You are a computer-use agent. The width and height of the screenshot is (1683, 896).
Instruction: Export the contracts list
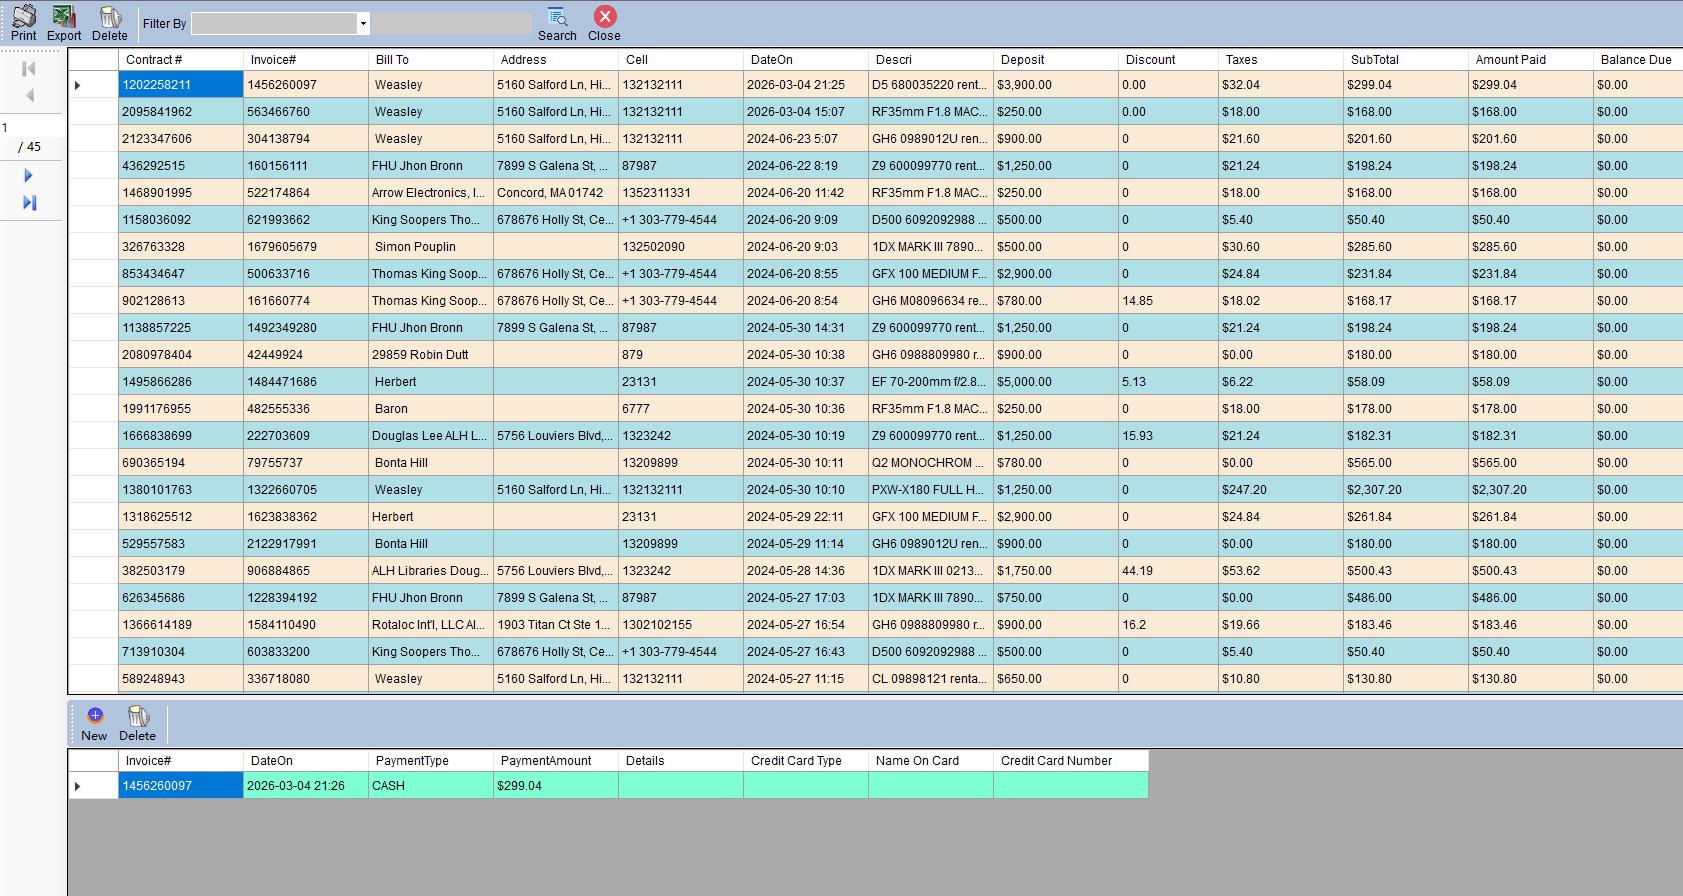click(x=64, y=23)
